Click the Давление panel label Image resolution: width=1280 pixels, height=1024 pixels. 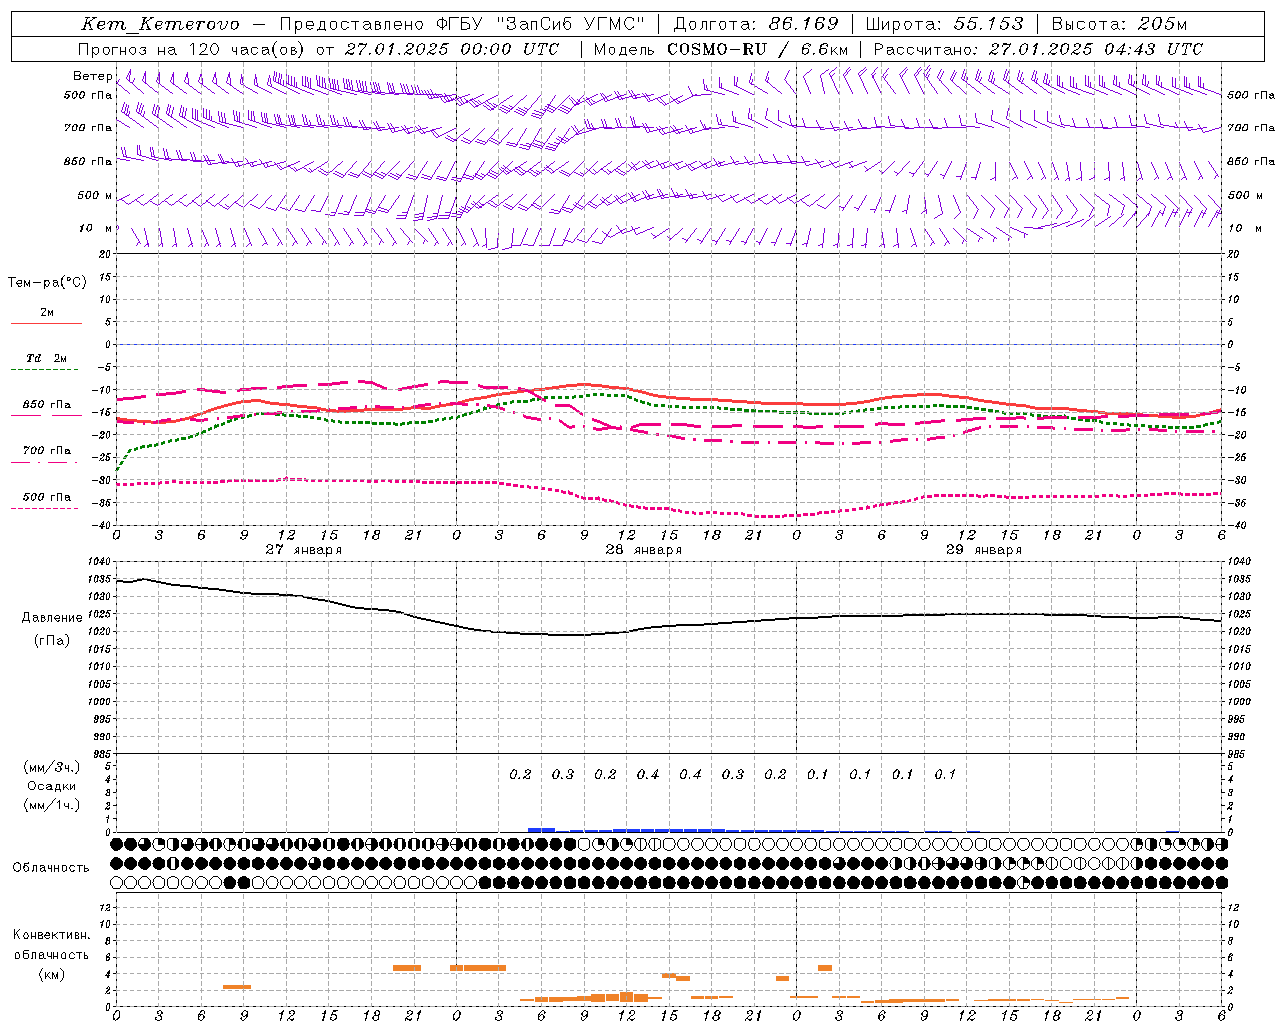point(52,618)
